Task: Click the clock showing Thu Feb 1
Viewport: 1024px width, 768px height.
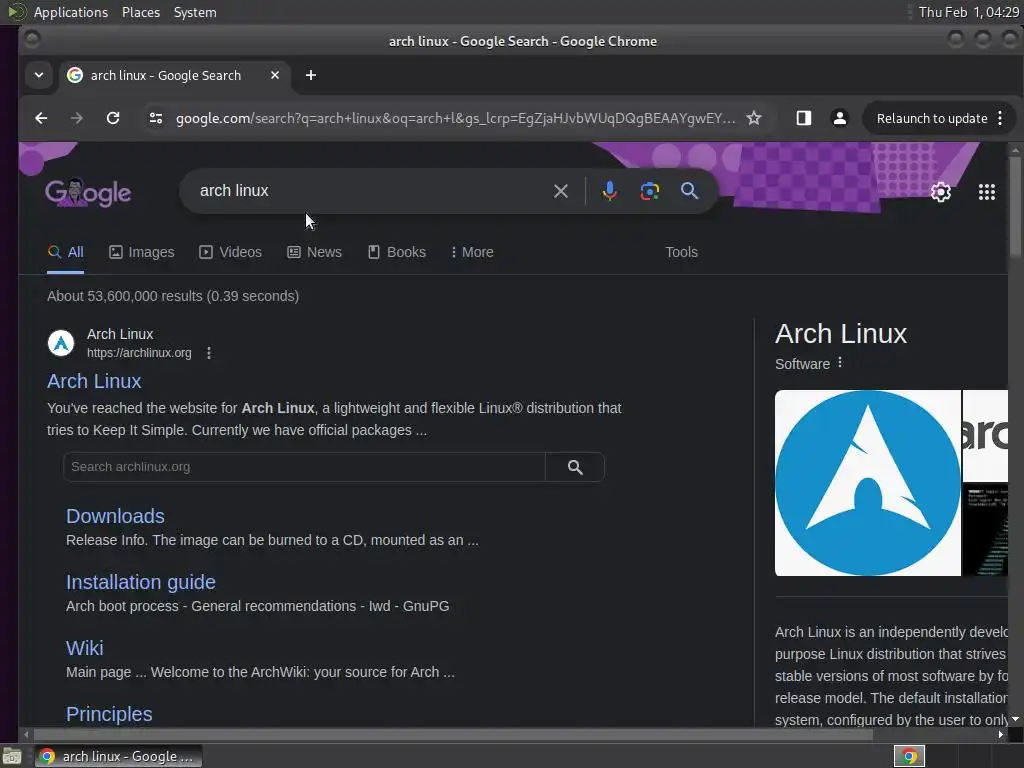Action: pos(968,12)
